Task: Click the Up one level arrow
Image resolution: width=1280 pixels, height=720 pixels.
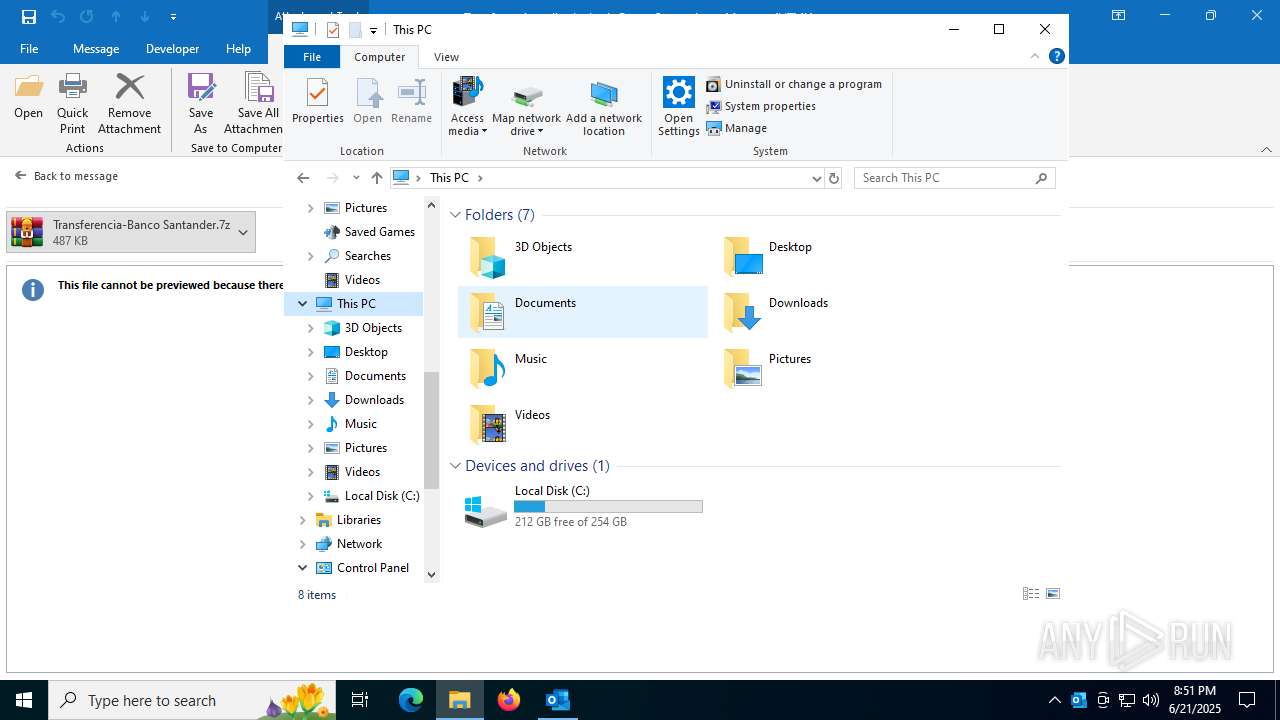Action: coord(376,178)
